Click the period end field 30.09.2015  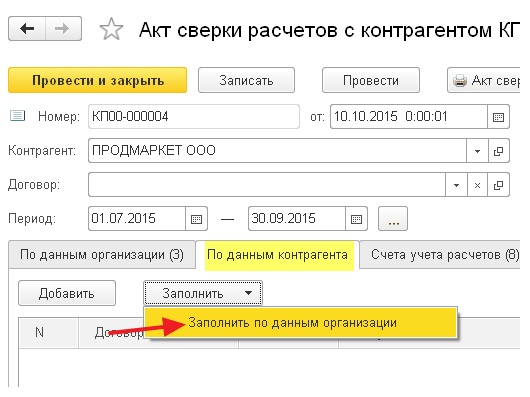click(297, 219)
